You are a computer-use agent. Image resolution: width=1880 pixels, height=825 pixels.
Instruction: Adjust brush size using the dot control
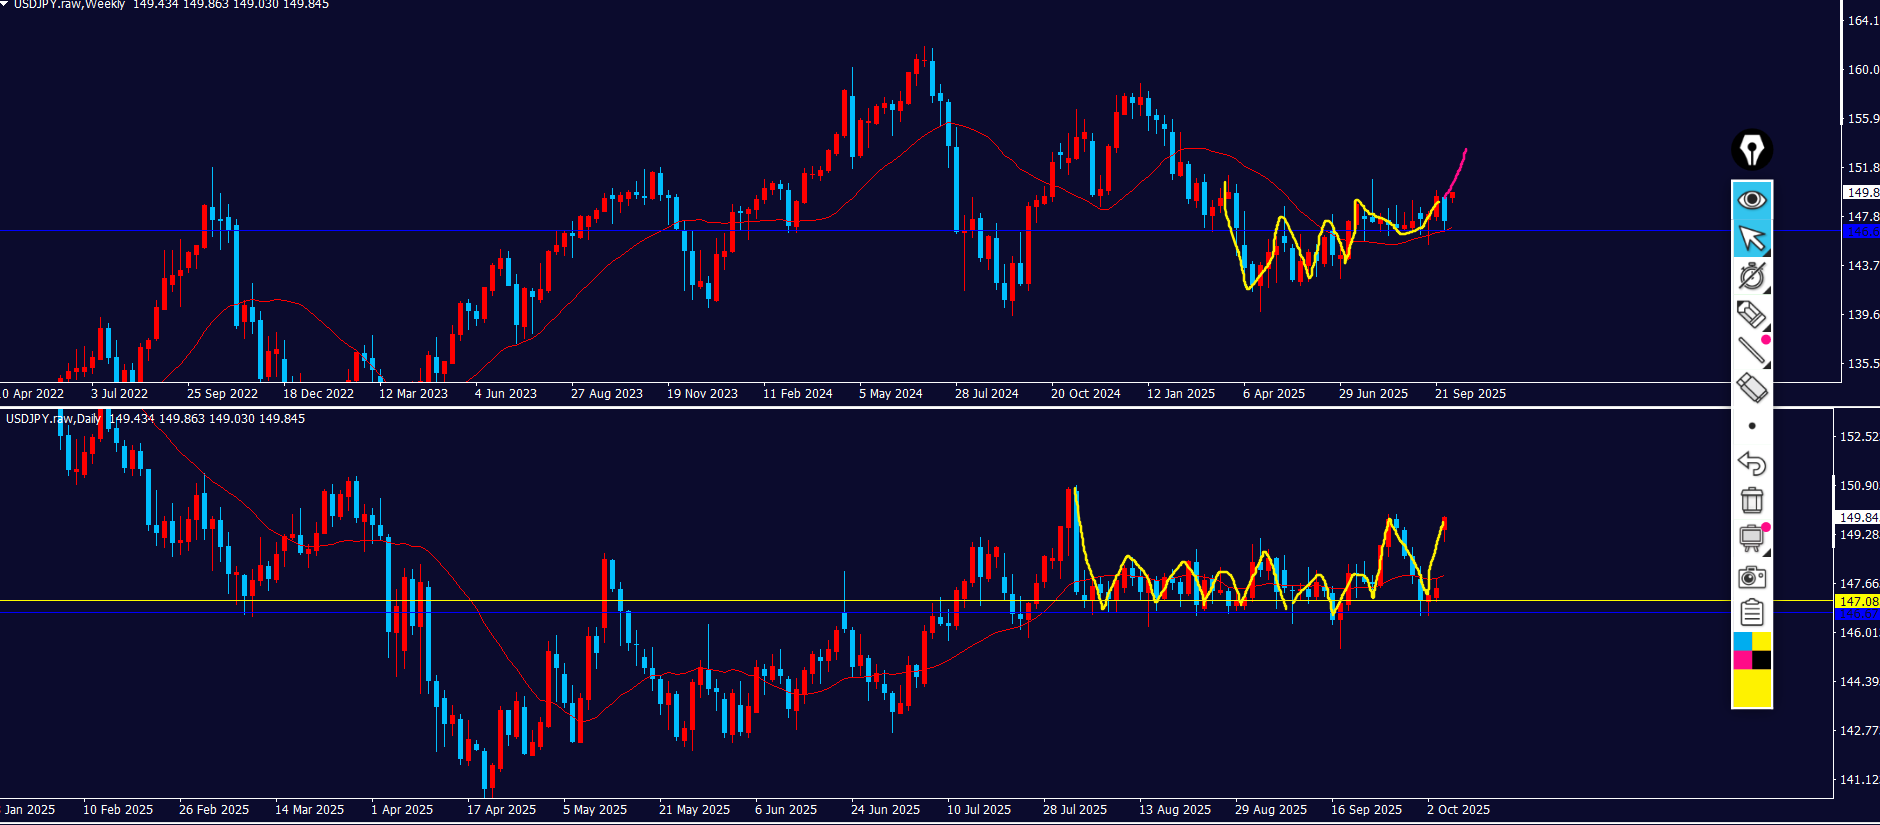point(1751,426)
